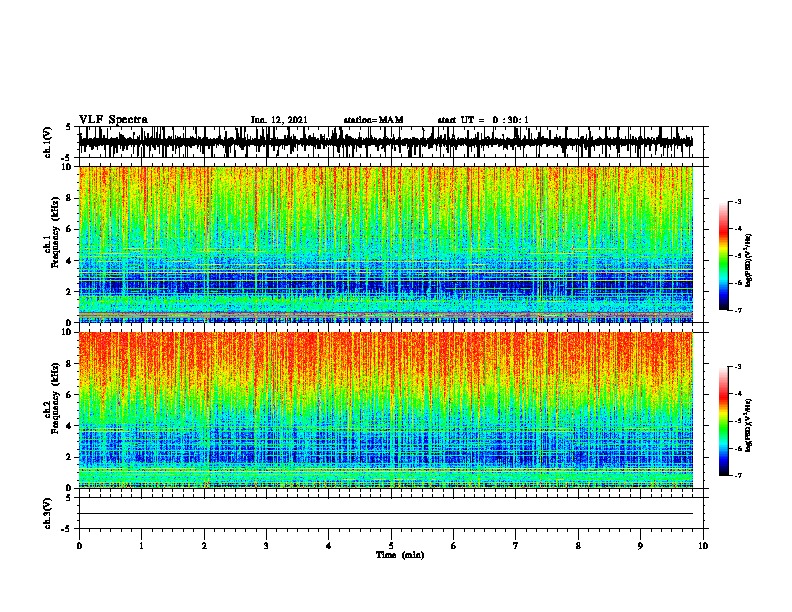Click the time axis tick label "2"
The height and width of the screenshot is (612, 792).
[x=204, y=546]
